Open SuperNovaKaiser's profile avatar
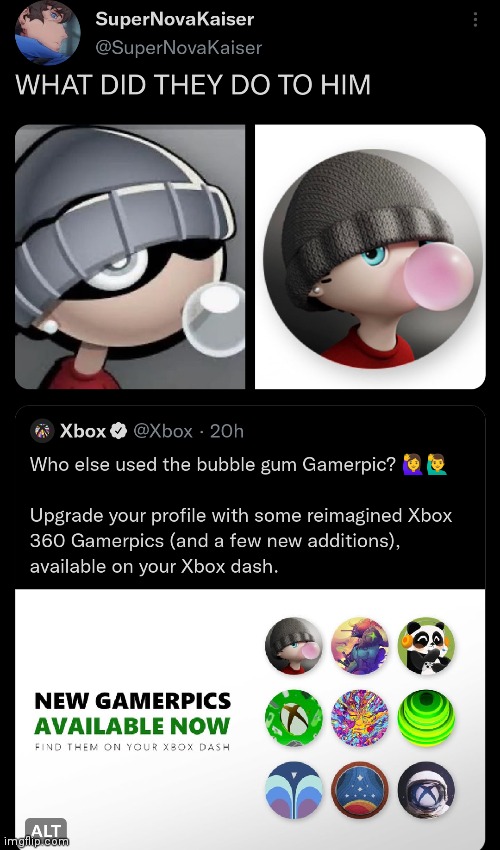 48,33
